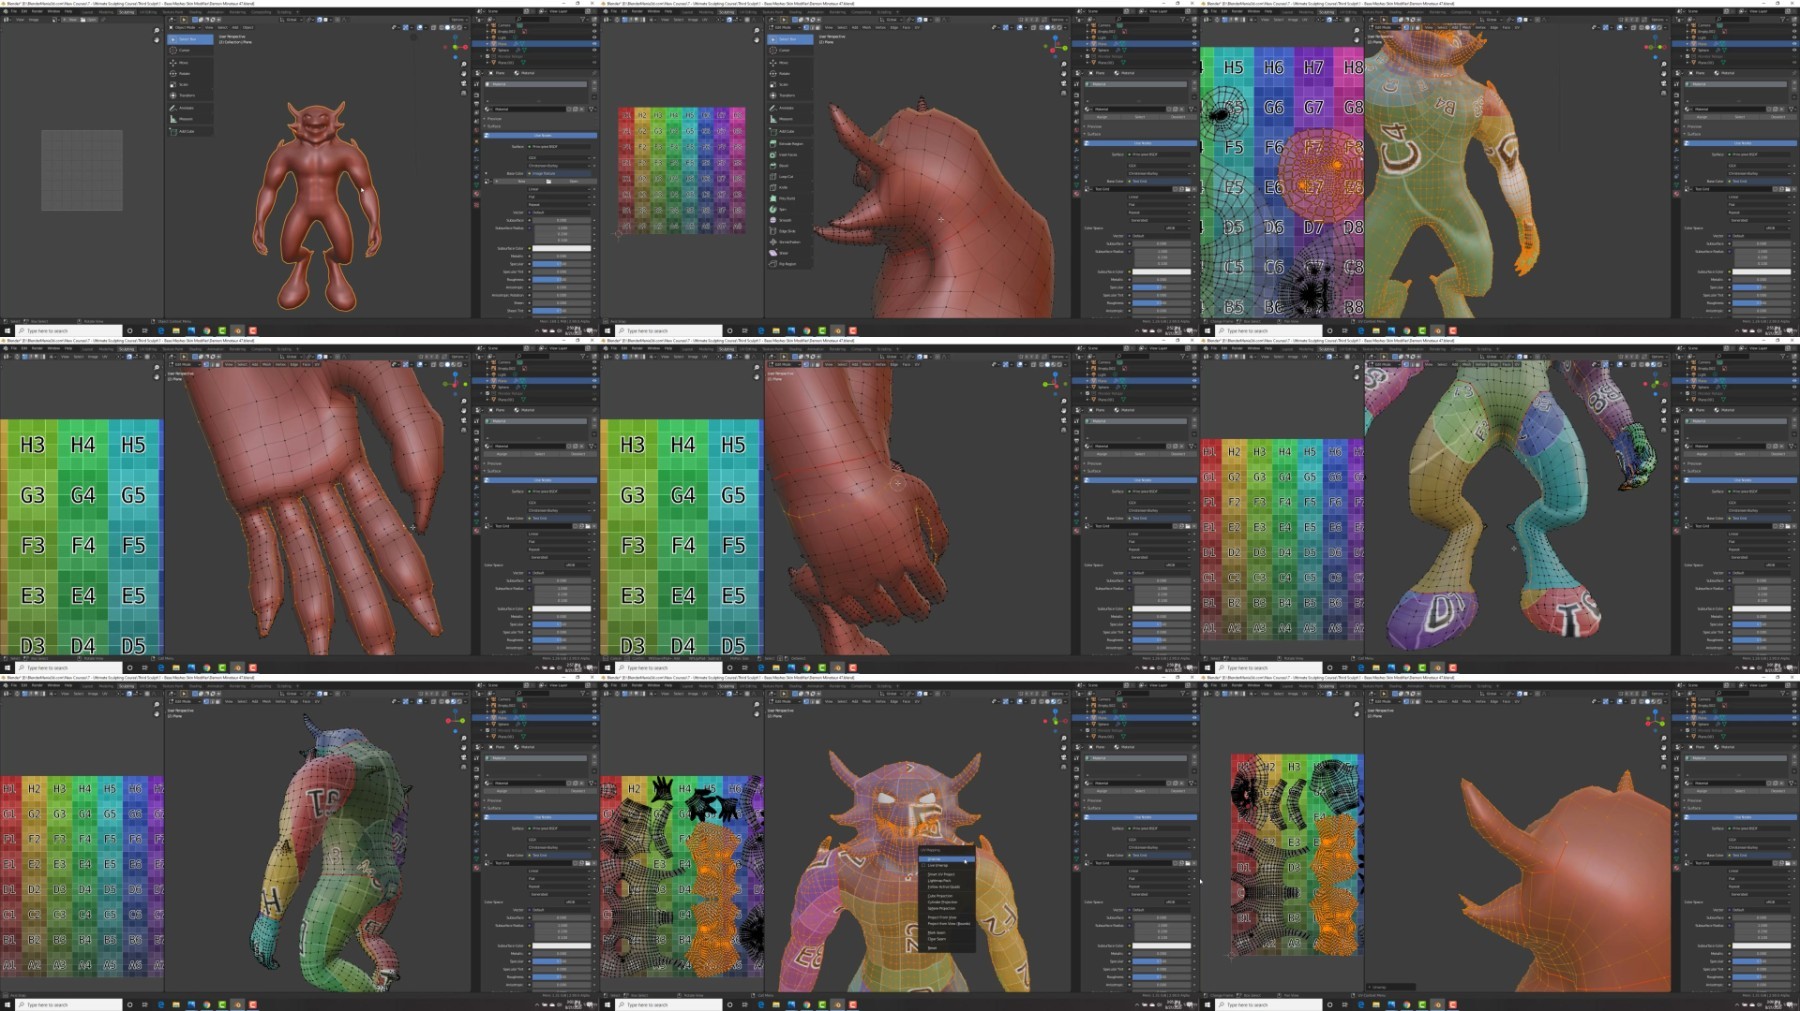Expand the Preview panel in top-left frame properties
The height and width of the screenshot is (1011, 1800).
click(493, 119)
